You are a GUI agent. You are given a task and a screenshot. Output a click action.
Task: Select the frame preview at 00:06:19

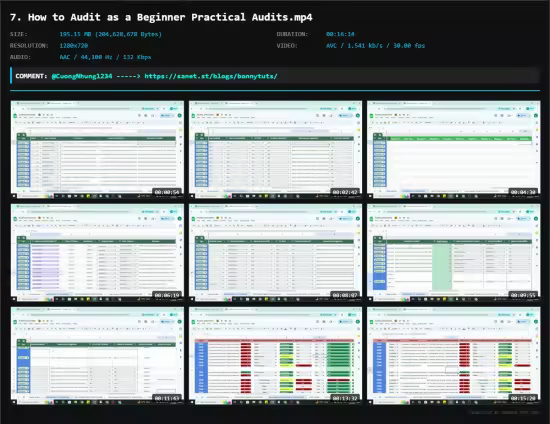(x=97, y=253)
